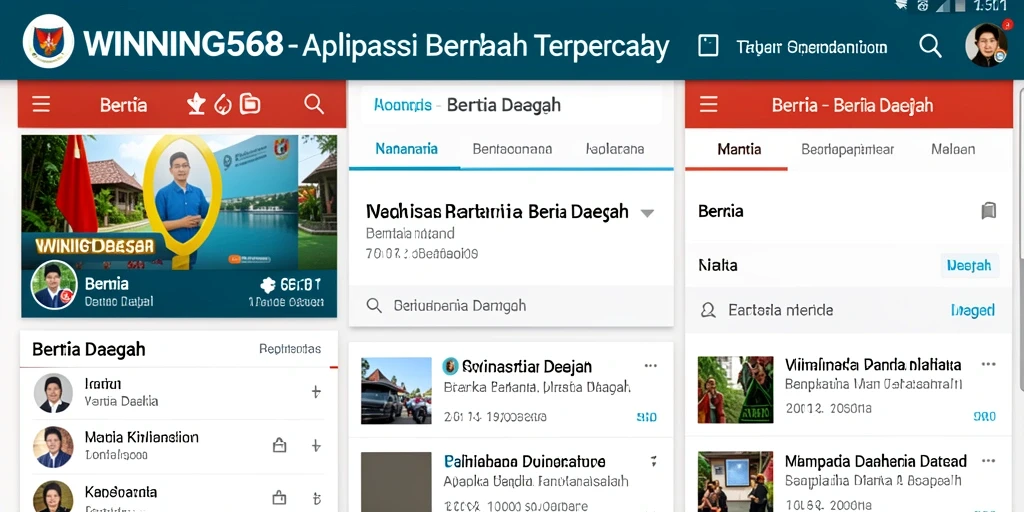
Task: Click the Tabar link in top header
Action: pos(812,47)
